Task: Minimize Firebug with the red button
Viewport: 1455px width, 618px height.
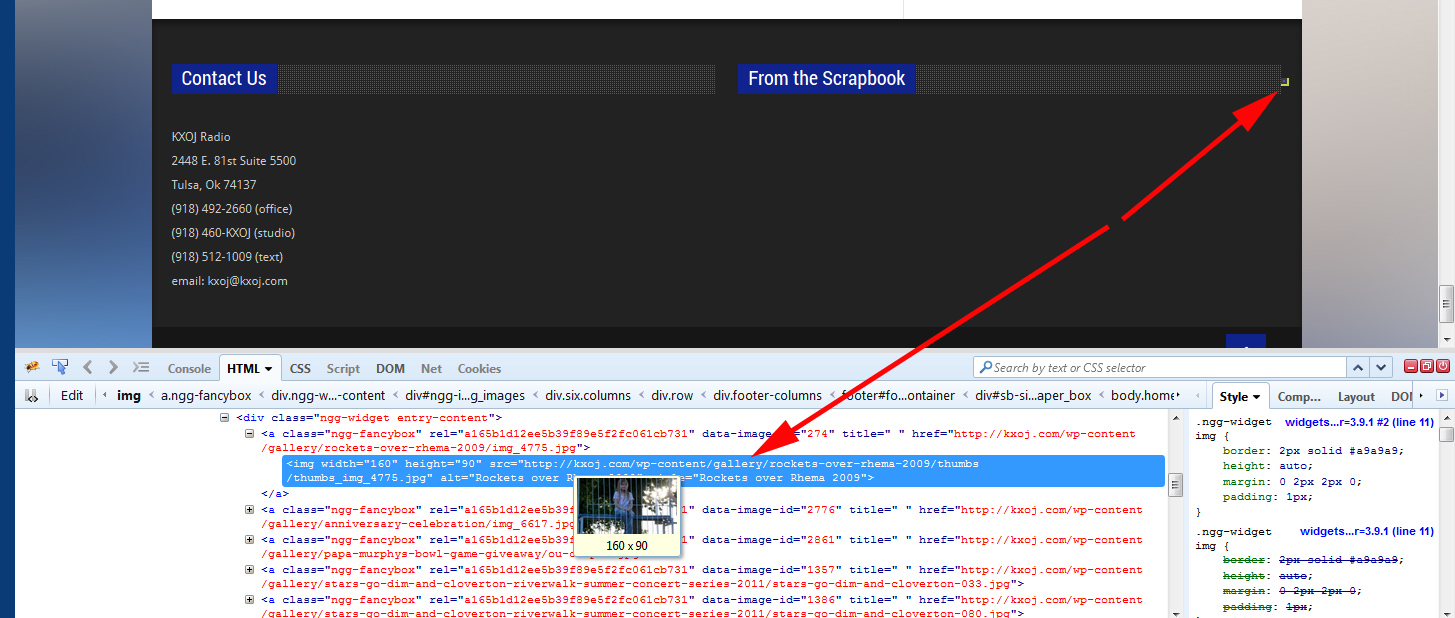Action: (1411, 367)
